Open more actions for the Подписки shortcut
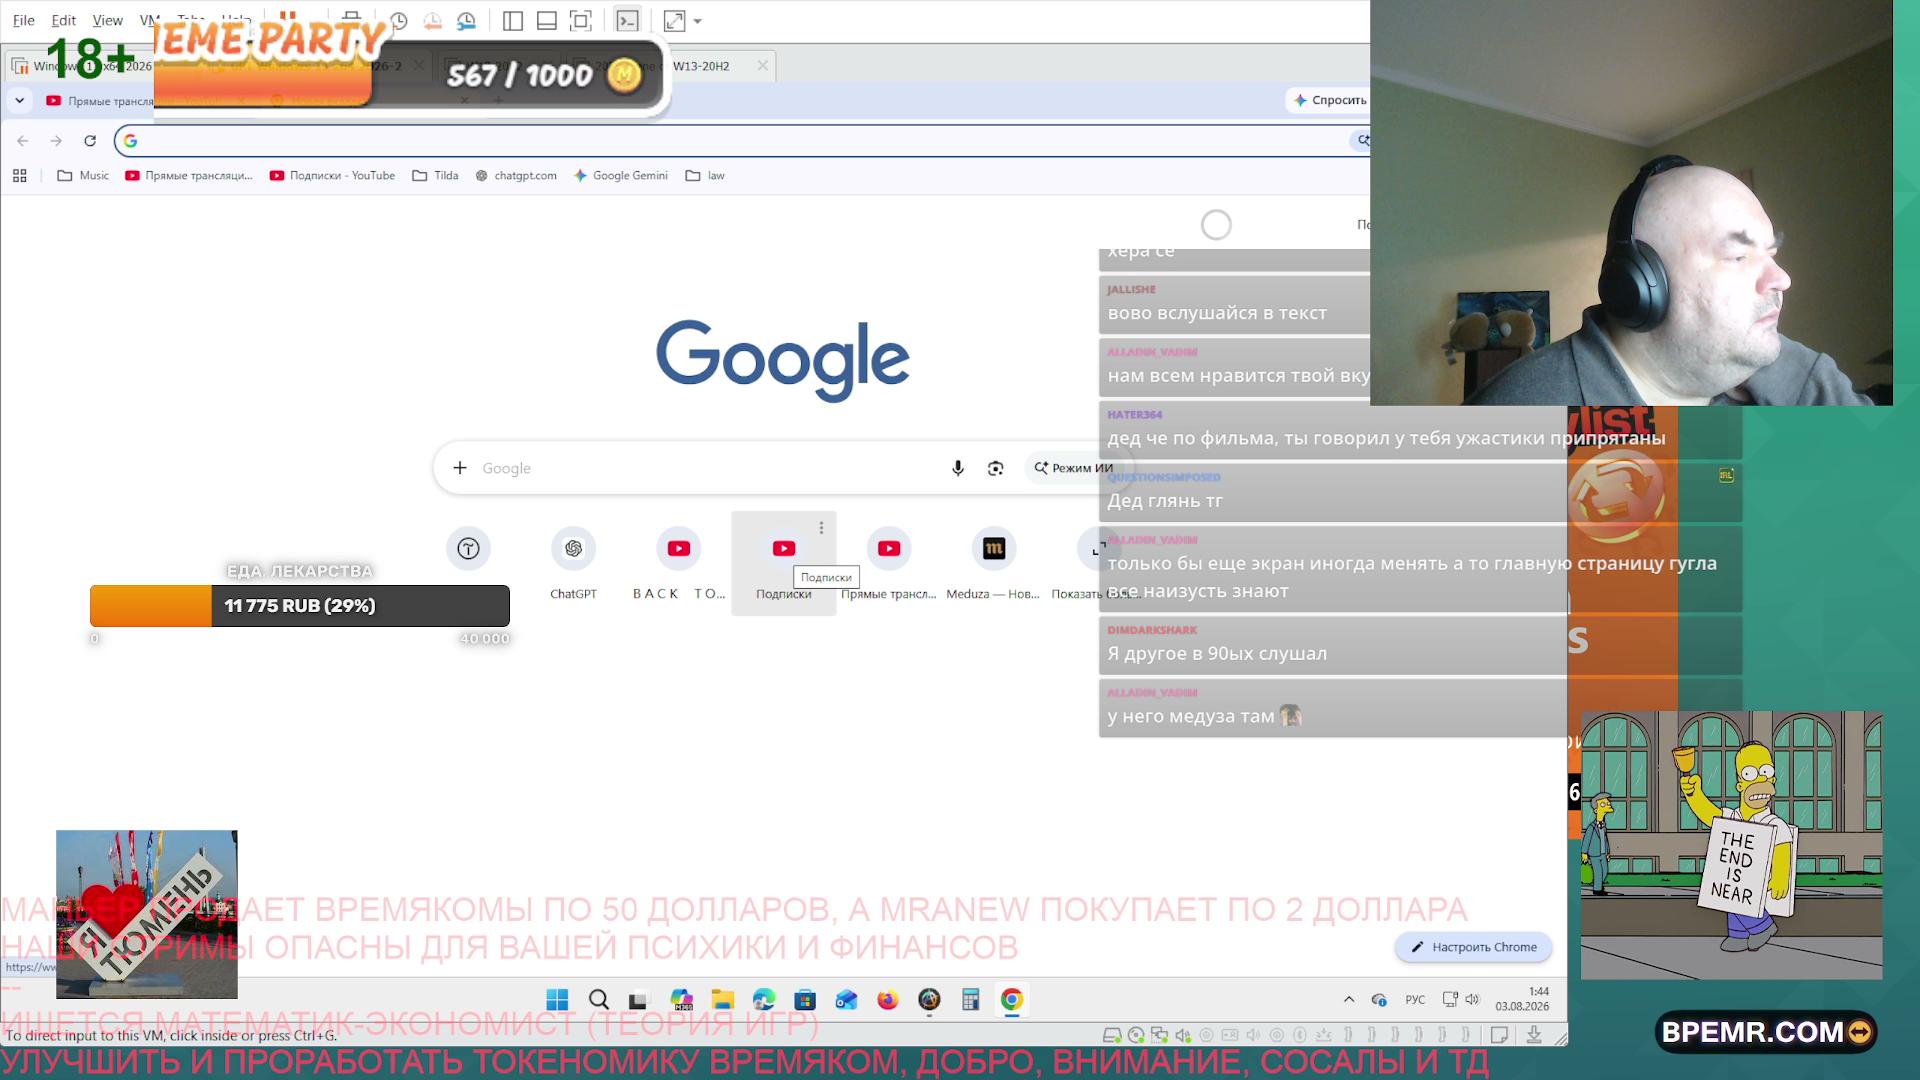Image resolution: width=1920 pixels, height=1080 pixels. 821,528
